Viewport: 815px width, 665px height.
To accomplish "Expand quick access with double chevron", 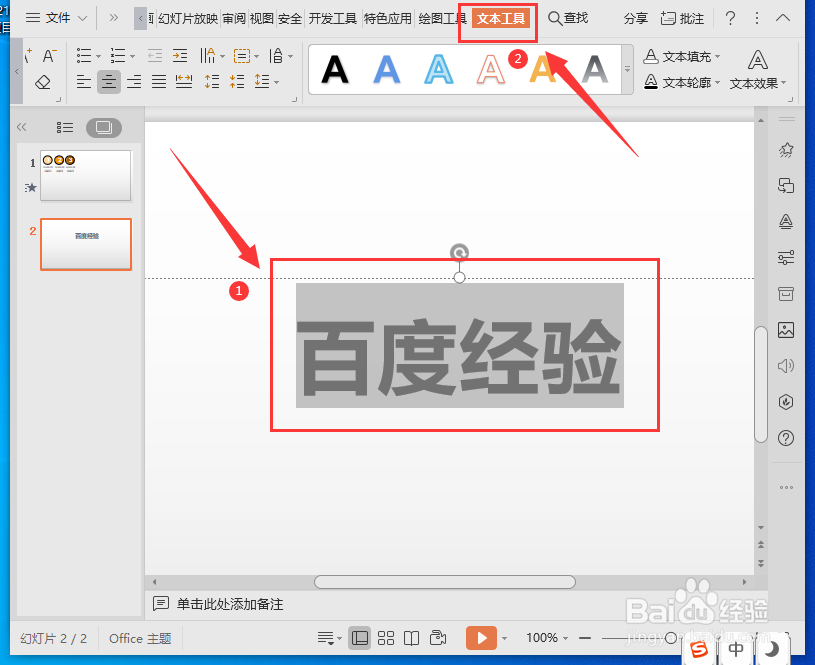I will (x=114, y=18).
